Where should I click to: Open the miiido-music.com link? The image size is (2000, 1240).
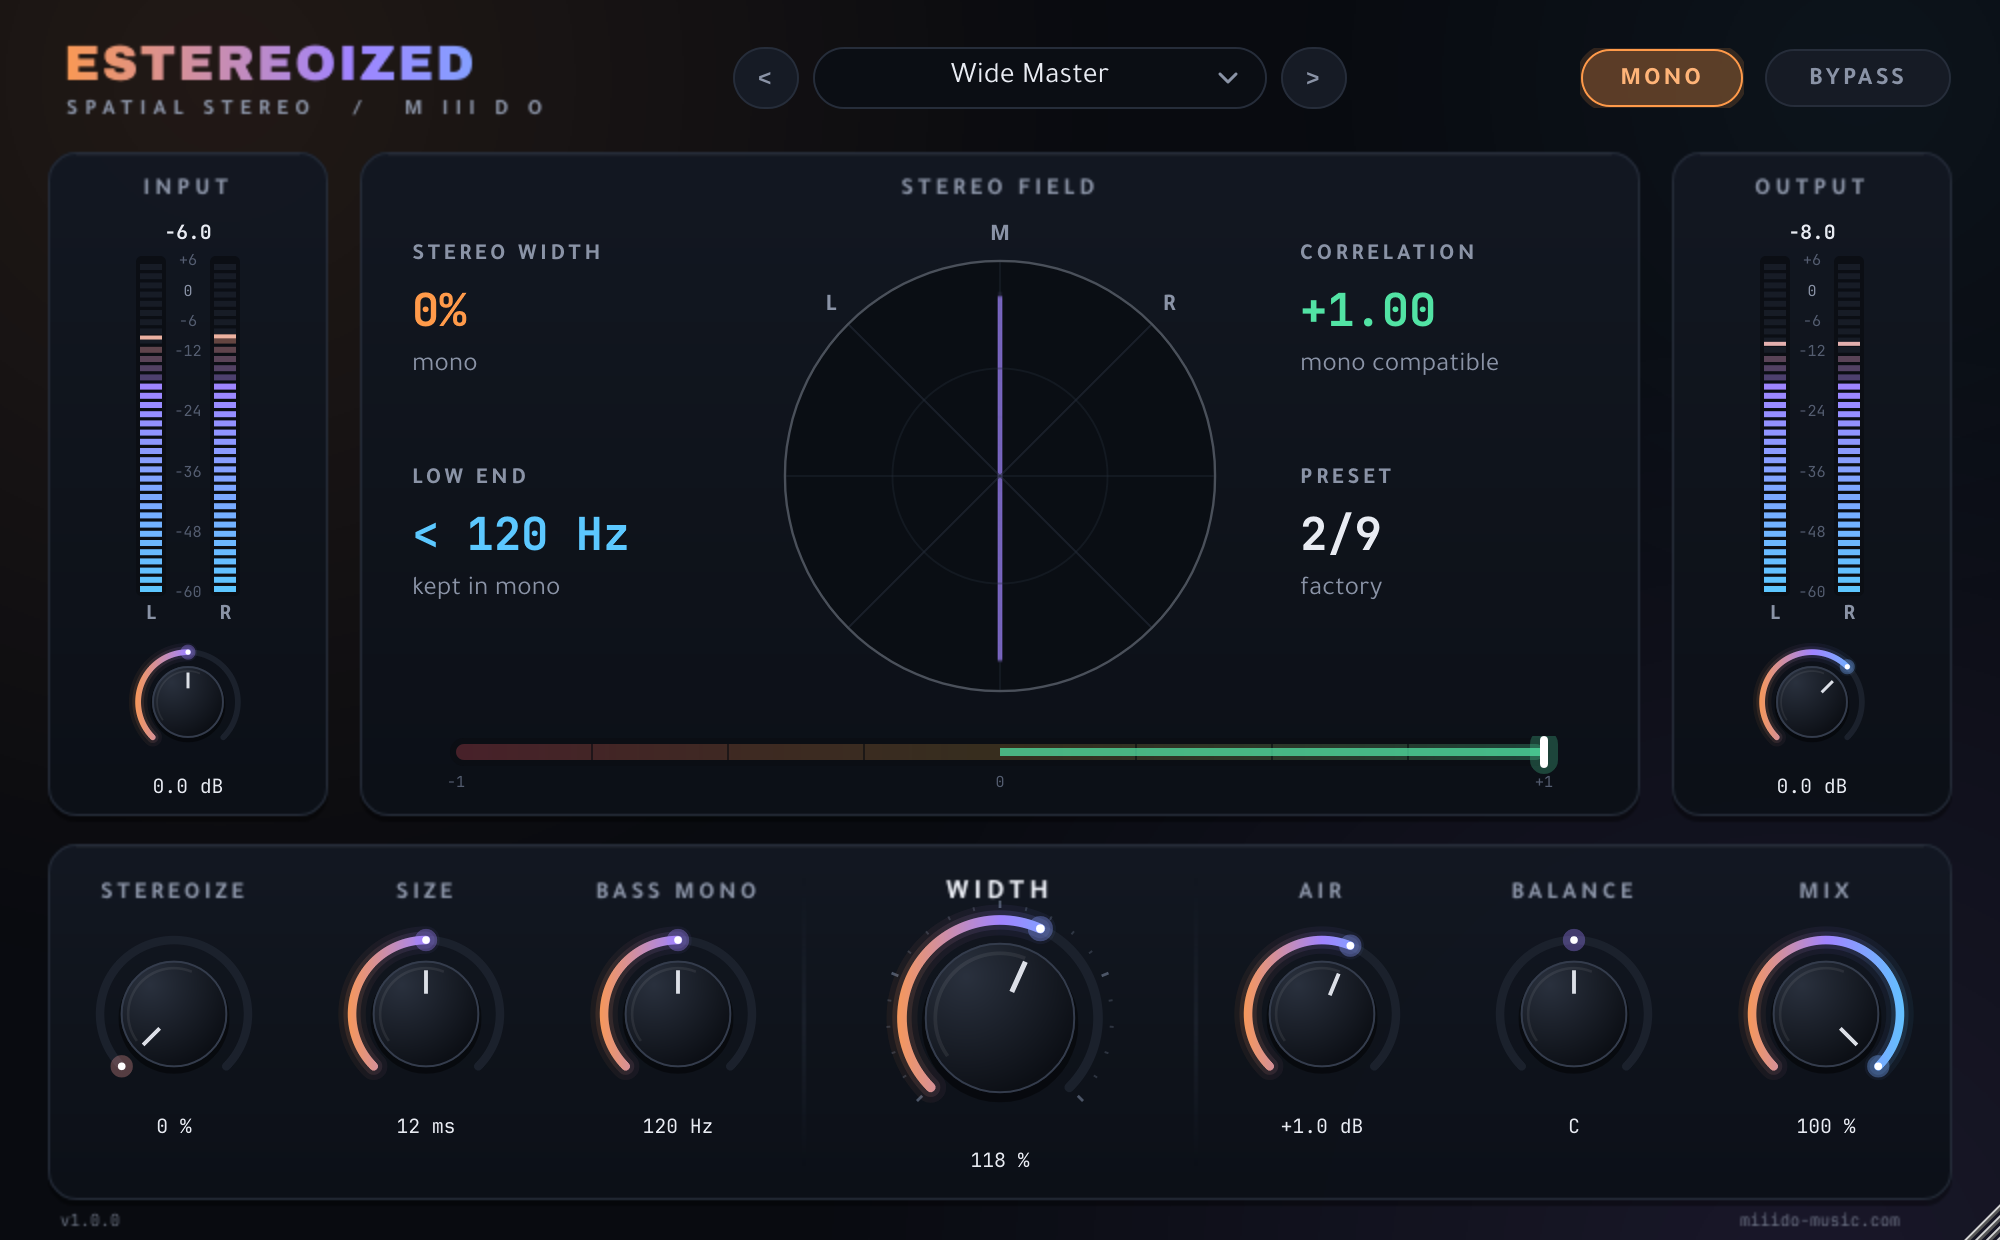click(x=1819, y=1220)
